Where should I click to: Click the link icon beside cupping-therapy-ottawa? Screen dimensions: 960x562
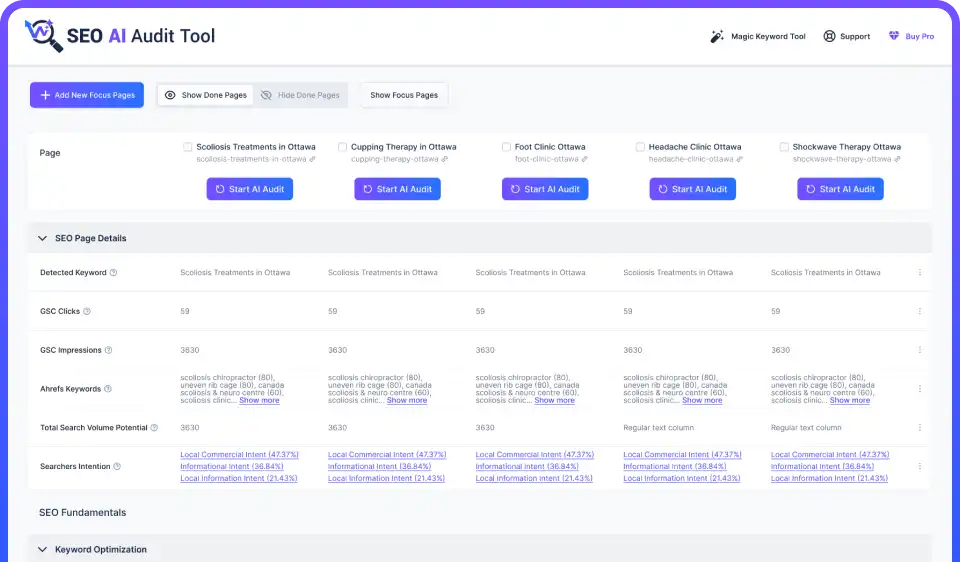[444, 159]
